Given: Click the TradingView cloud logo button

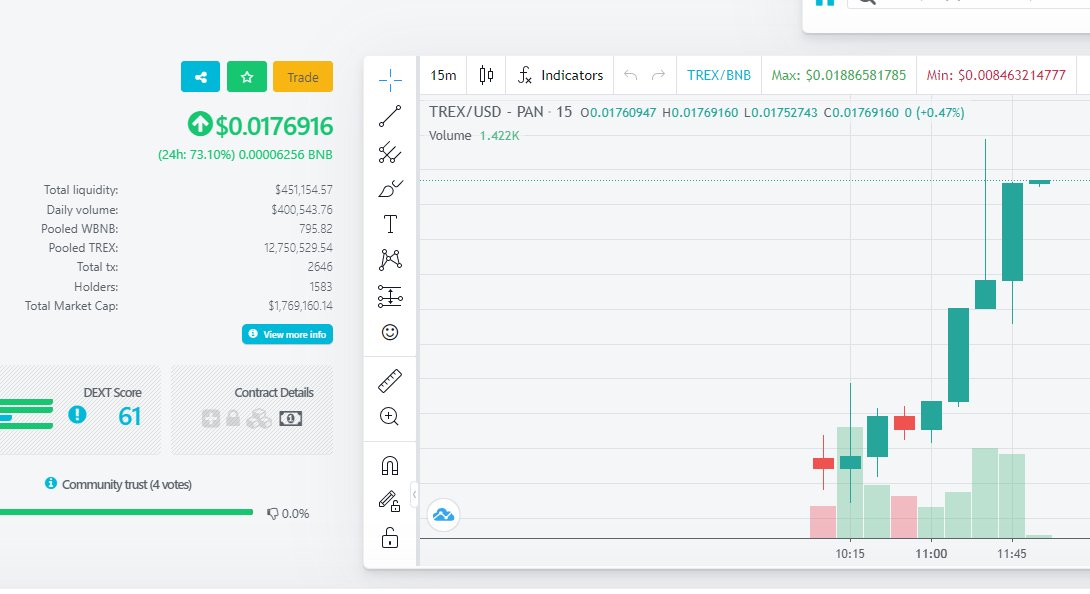Looking at the screenshot, I should coord(444,515).
